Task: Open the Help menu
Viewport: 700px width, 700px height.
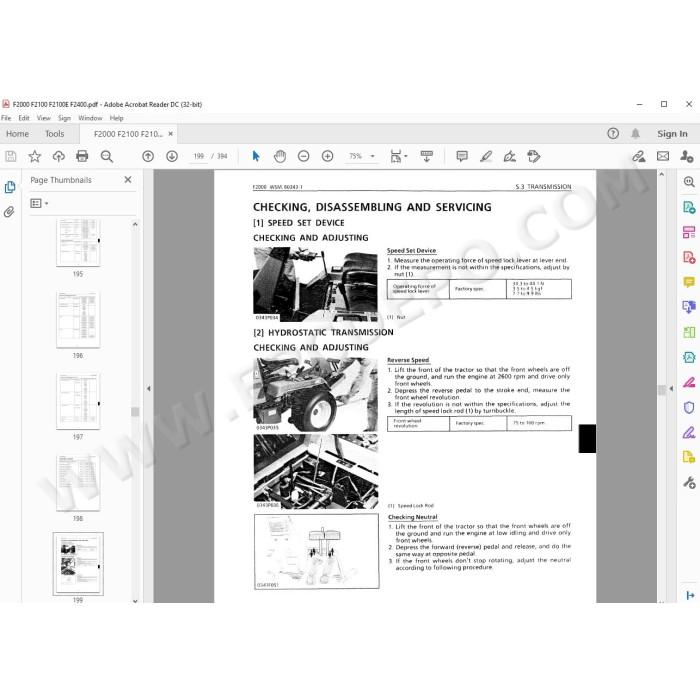Action: coord(117,118)
